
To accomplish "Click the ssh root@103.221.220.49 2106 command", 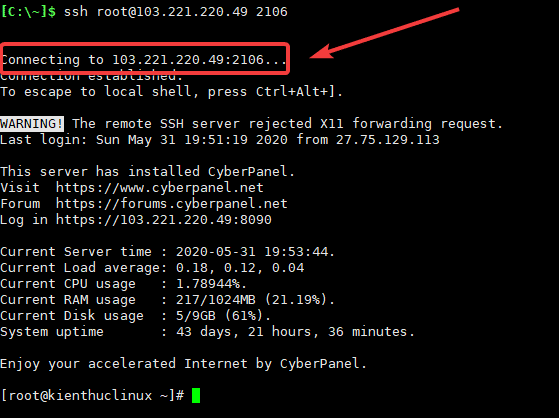I will (175, 12).
